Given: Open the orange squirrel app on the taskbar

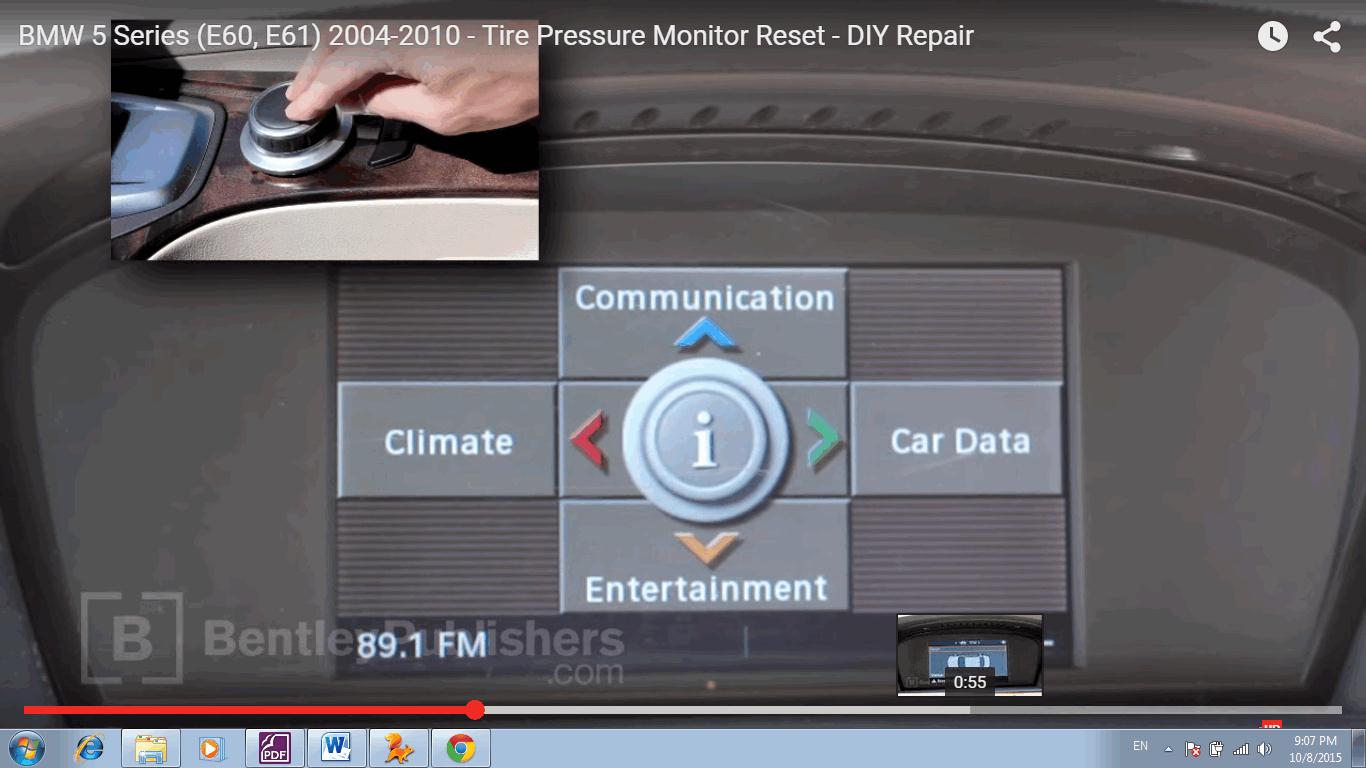Looking at the screenshot, I should [399, 748].
